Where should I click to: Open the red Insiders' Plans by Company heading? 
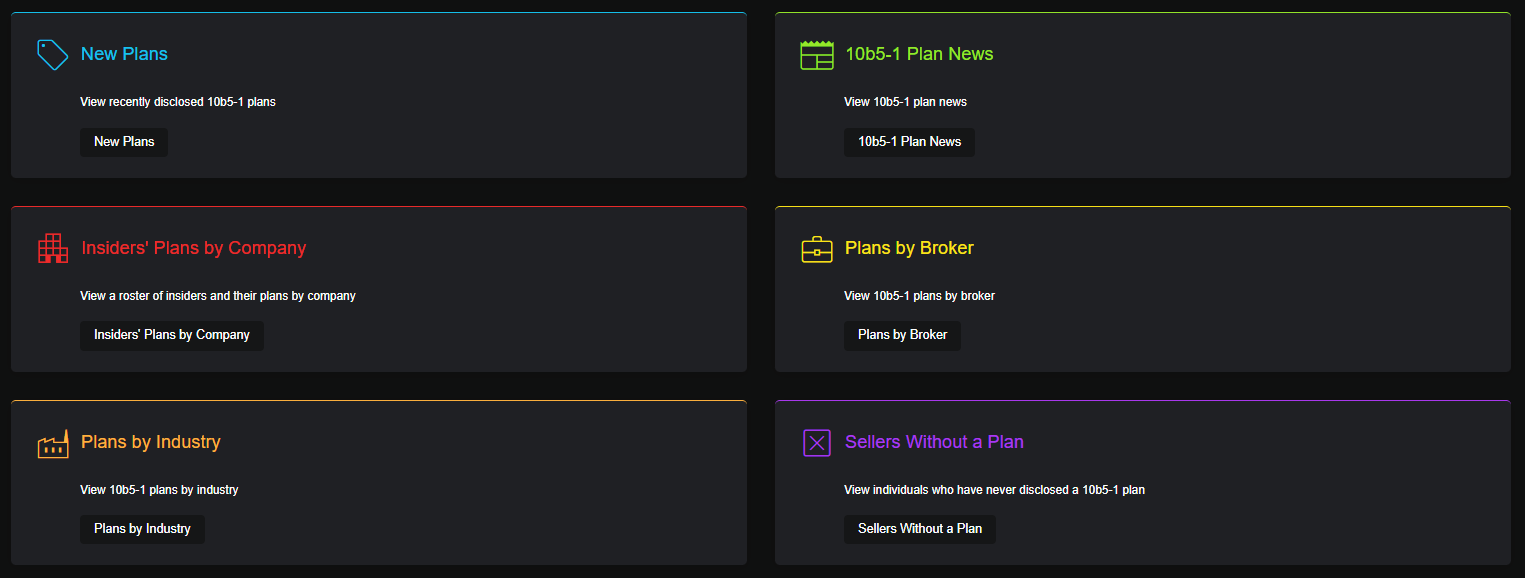tap(194, 248)
